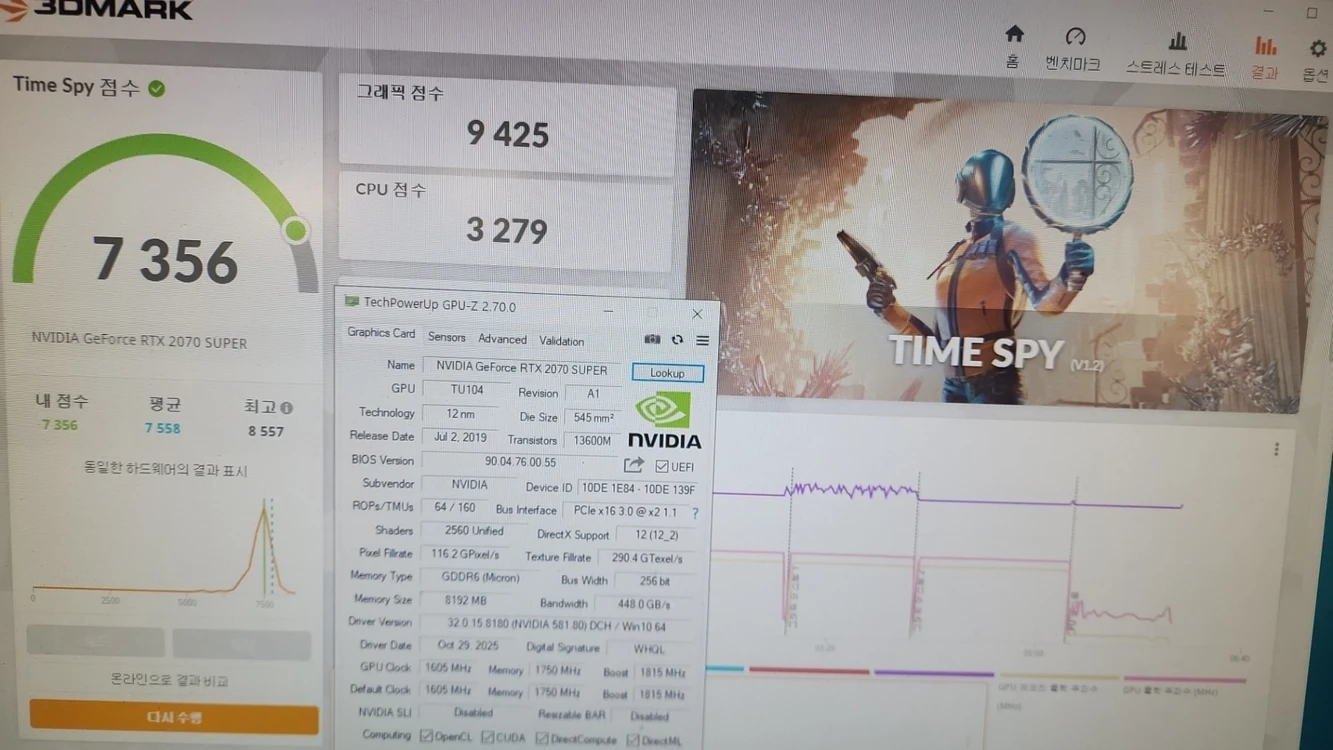The height and width of the screenshot is (750, 1333).
Task: Open the GPU-Z hamburger menu
Action: point(703,341)
